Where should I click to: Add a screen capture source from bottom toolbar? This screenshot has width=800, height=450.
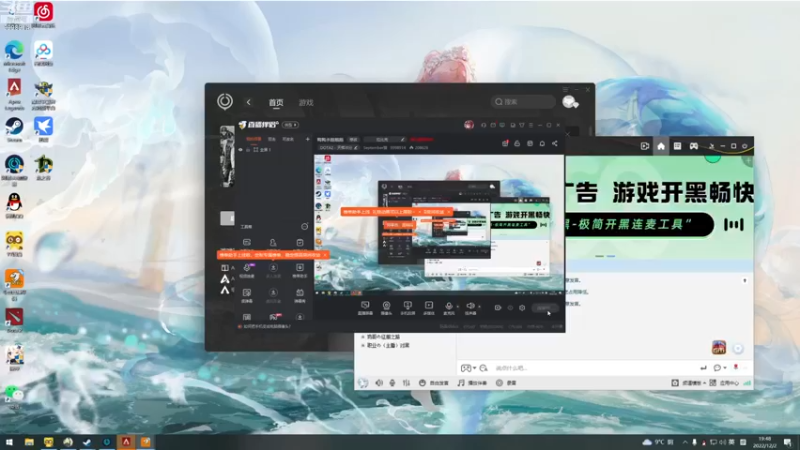pos(365,308)
